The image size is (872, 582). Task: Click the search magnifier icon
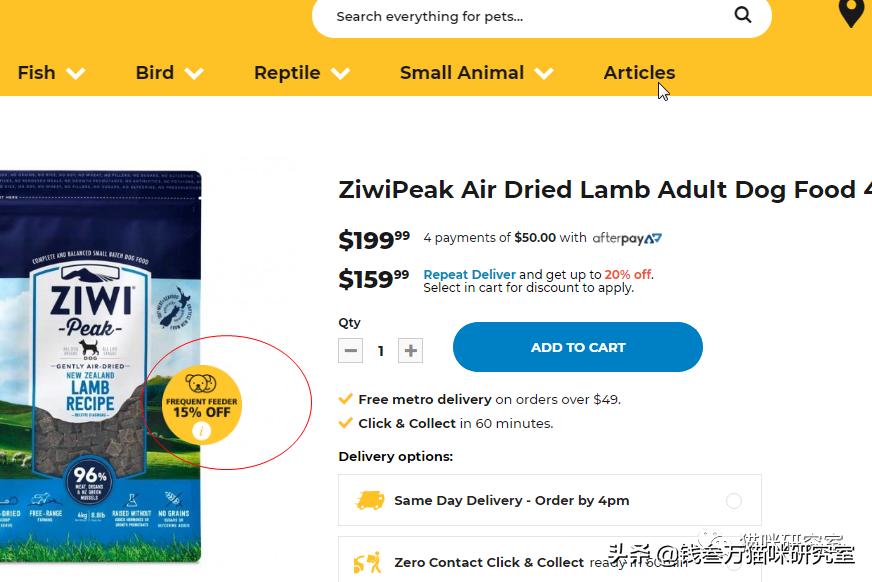pos(742,15)
